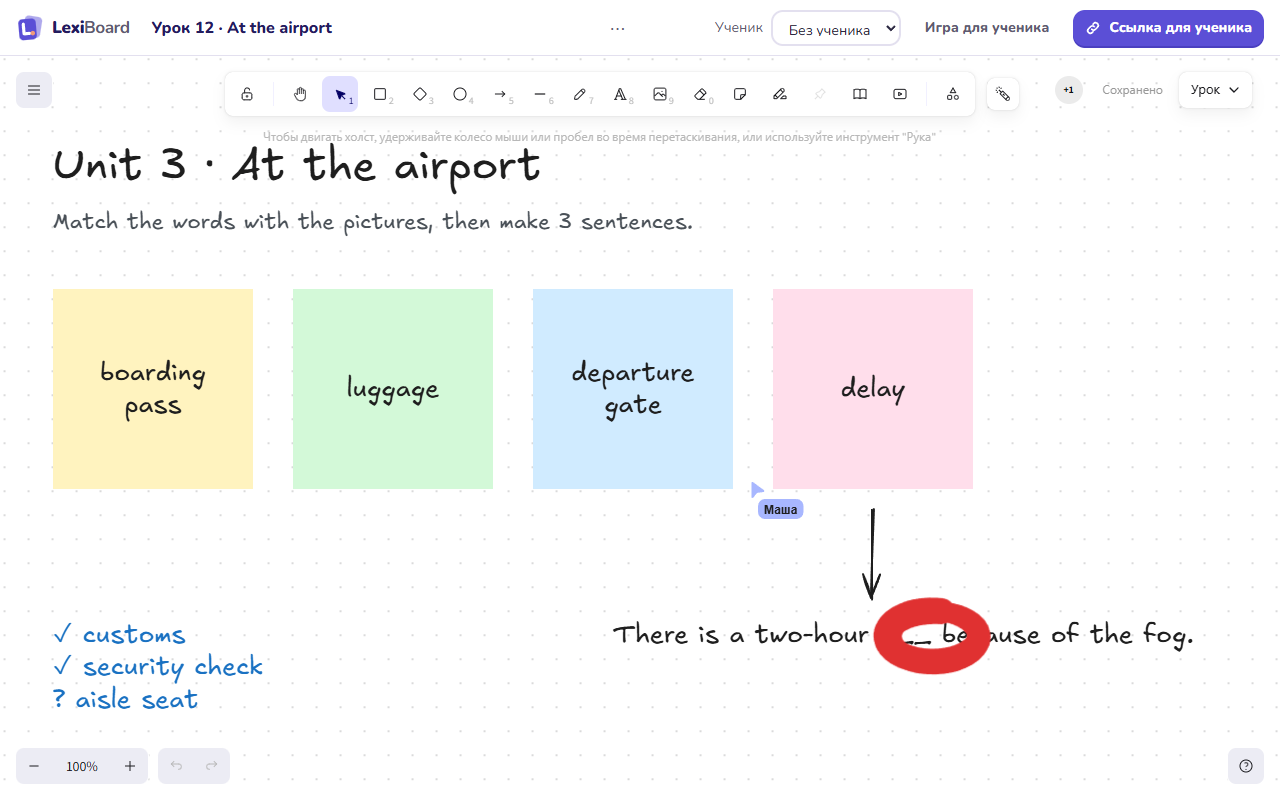Select the Sticky Note tool
The image size is (1280, 800).
pyautogui.click(x=740, y=94)
